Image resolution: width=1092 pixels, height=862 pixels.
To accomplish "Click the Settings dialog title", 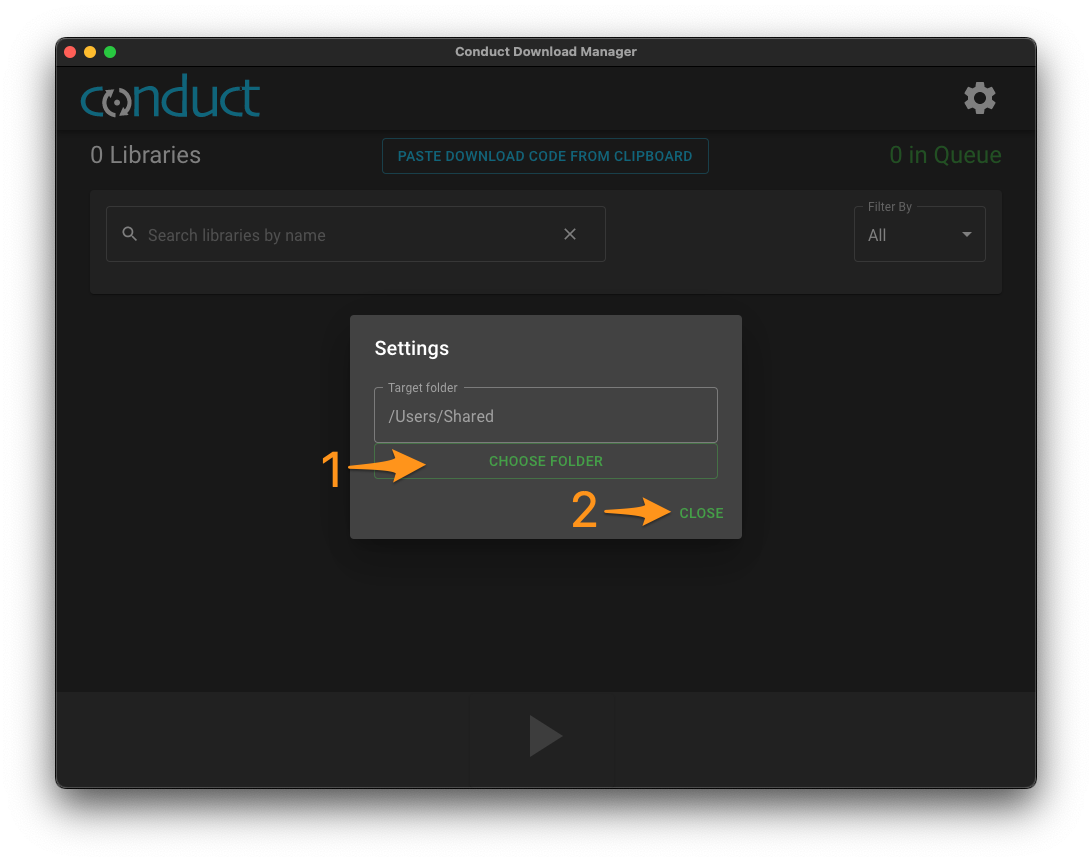I will click(x=412, y=348).
